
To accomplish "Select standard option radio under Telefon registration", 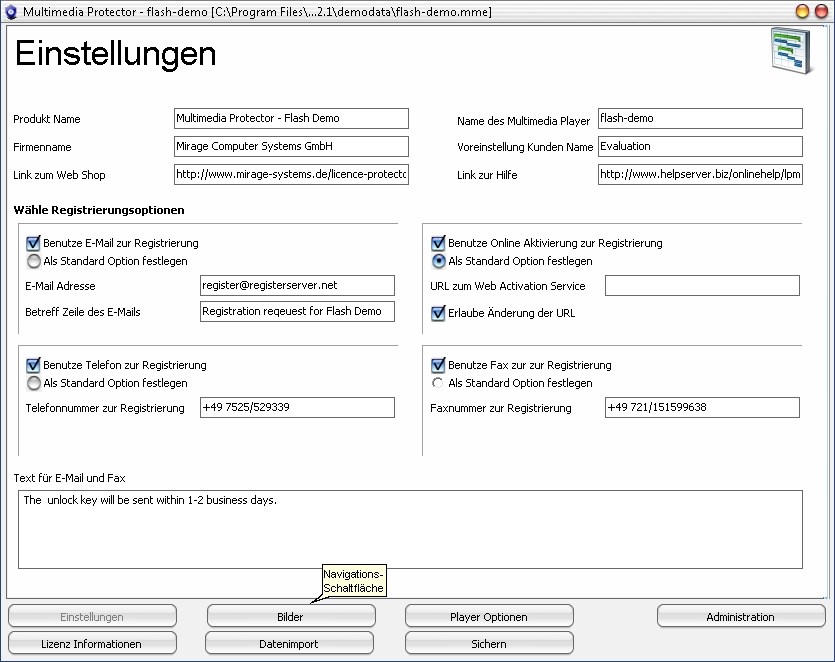I will pyautogui.click(x=34, y=383).
